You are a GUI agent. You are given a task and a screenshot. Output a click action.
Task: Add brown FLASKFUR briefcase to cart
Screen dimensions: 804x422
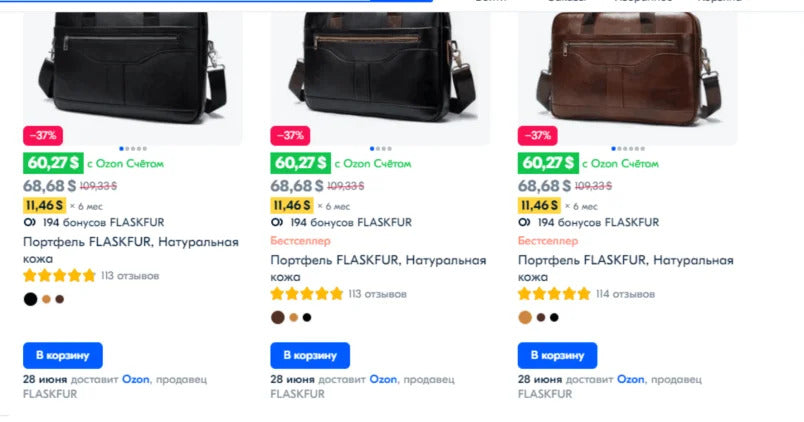557,355
